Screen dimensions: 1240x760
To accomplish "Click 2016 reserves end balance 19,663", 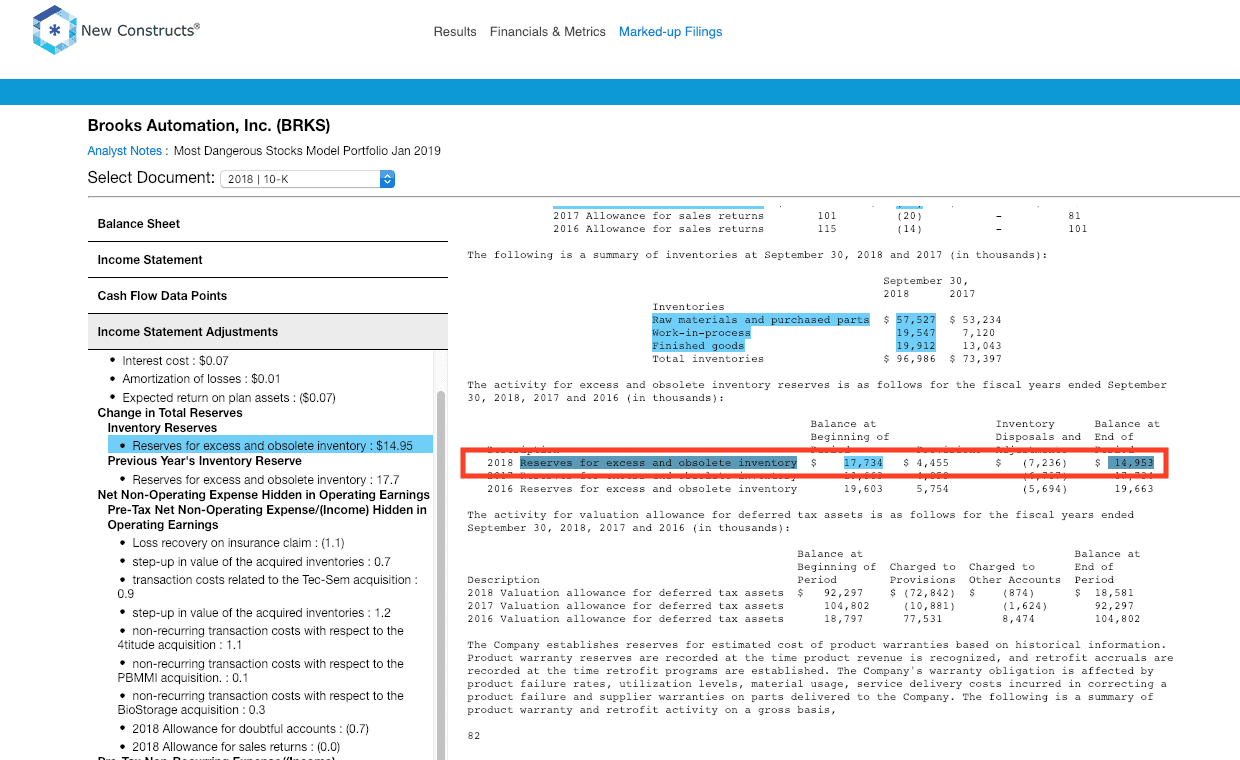I will [x=1134, y=489].
